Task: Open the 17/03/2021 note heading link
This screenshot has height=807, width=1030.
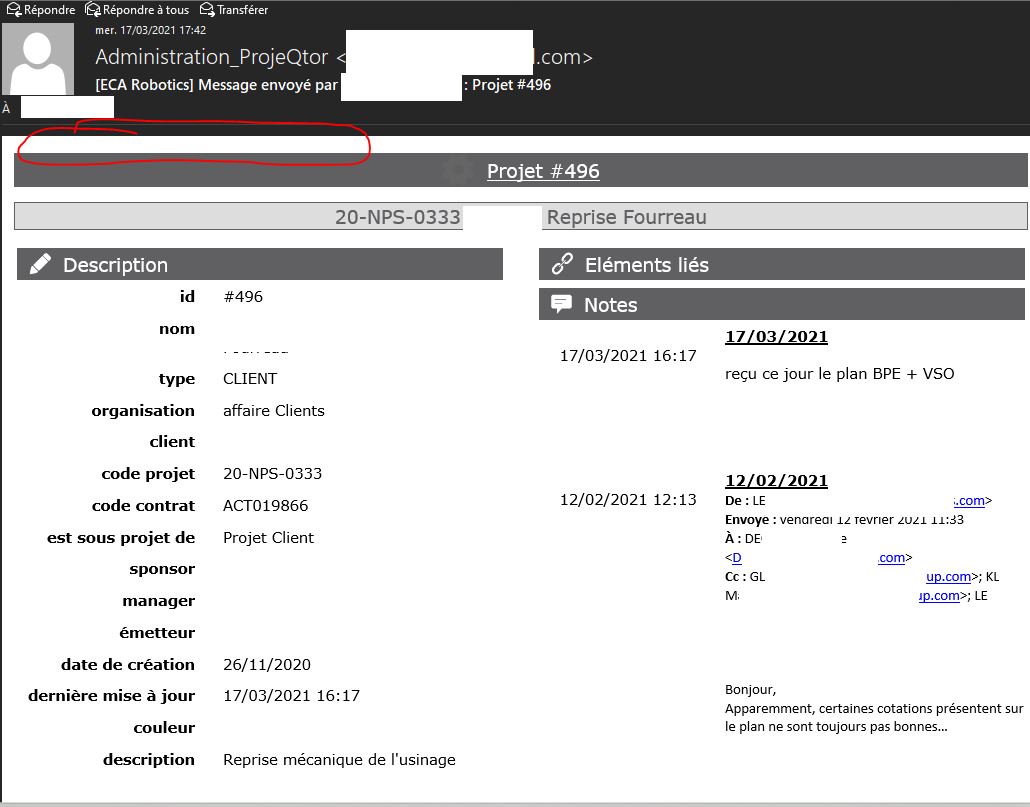Action: [x=776, y=337]
